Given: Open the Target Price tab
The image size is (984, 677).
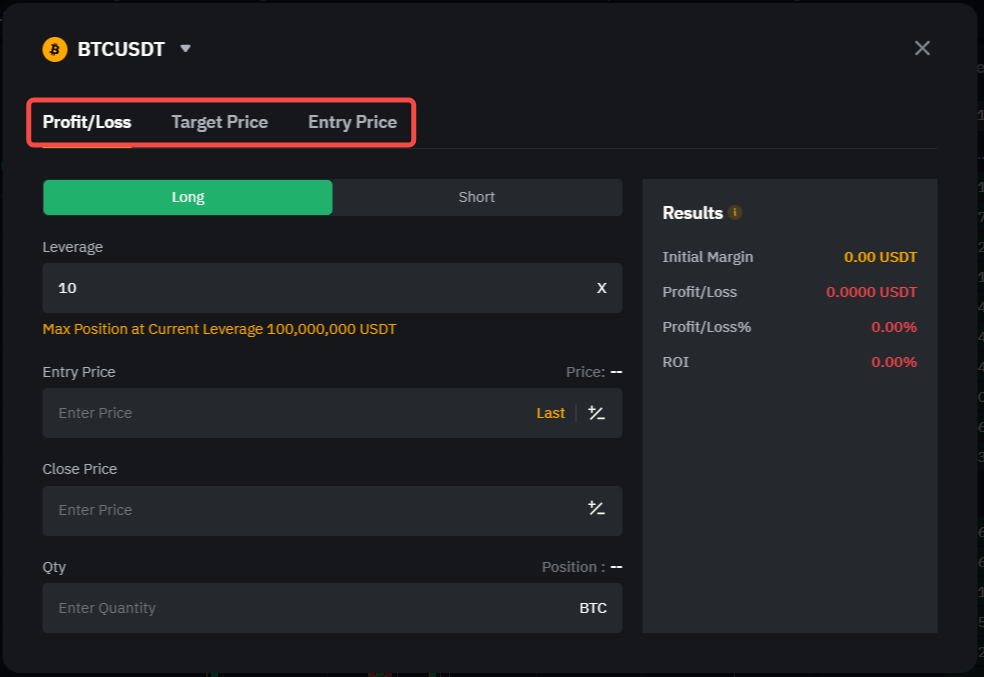Looking at the screenshot, I should point(219,122).
